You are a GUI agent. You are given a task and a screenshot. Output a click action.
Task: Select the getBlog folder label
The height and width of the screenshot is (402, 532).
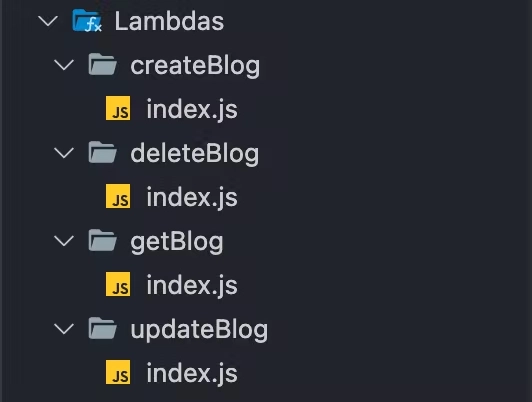tap(177, 242)
